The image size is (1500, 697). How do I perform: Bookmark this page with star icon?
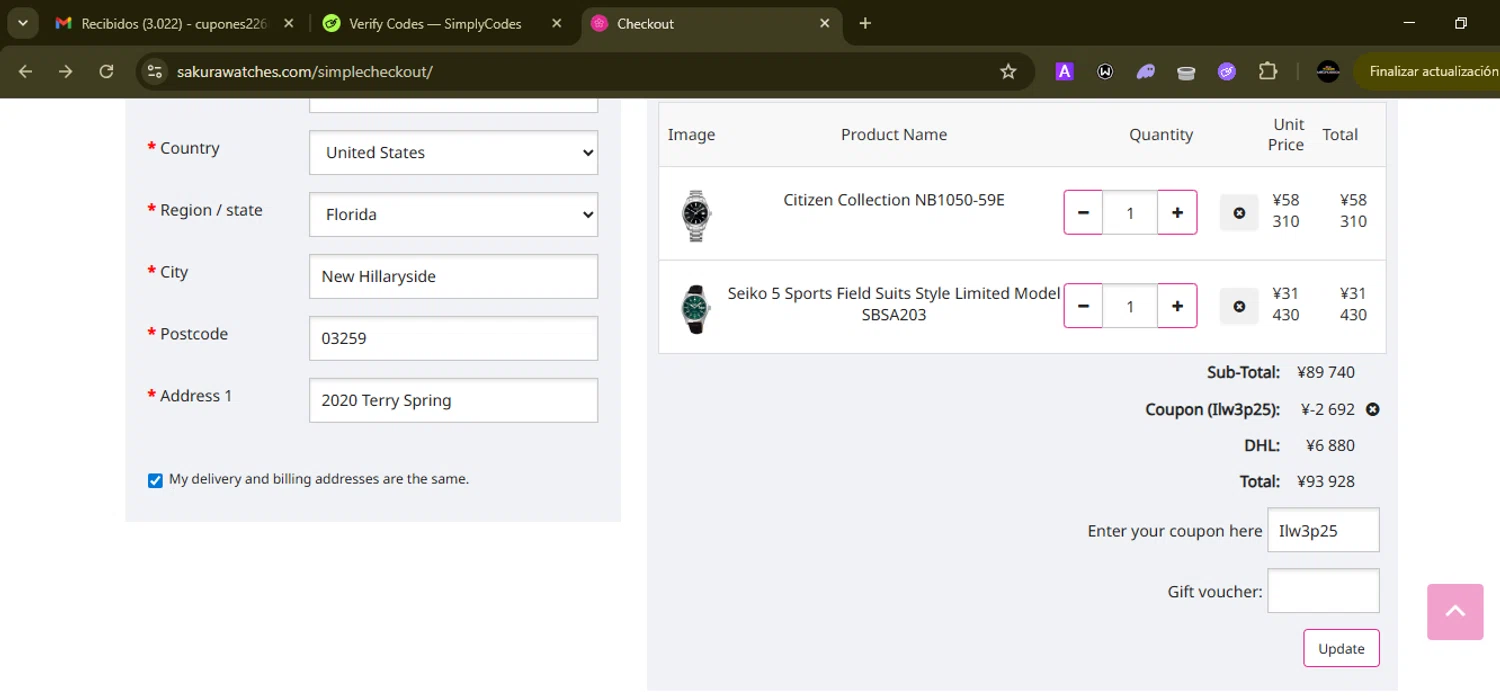[1008, 71]
